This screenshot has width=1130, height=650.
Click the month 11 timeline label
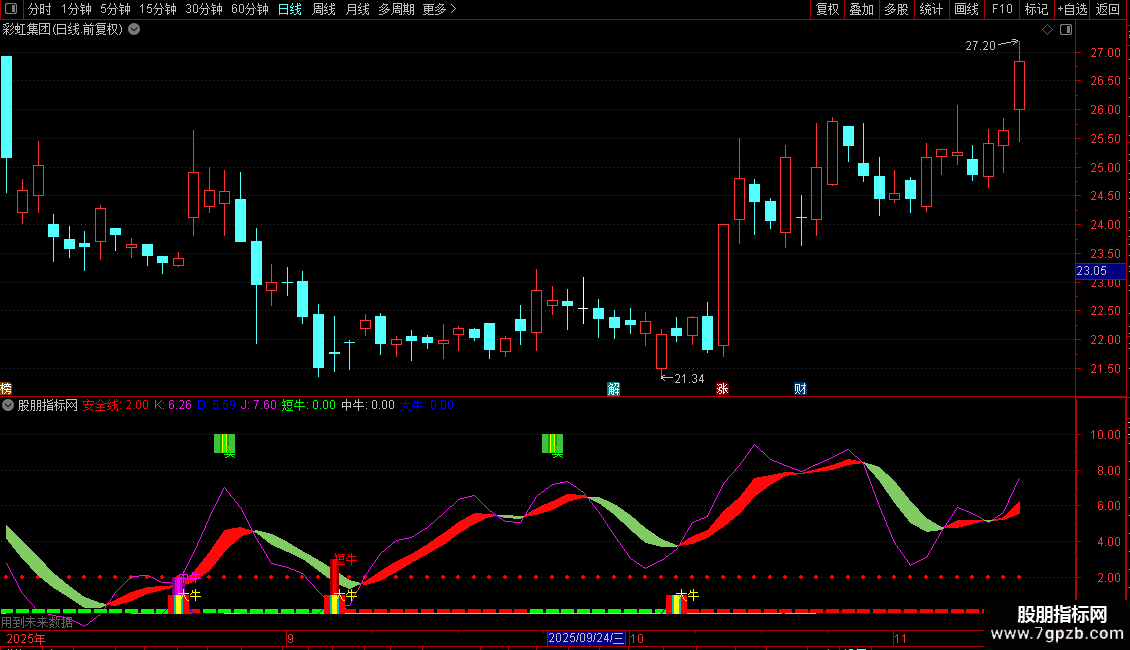coord(900,638)
